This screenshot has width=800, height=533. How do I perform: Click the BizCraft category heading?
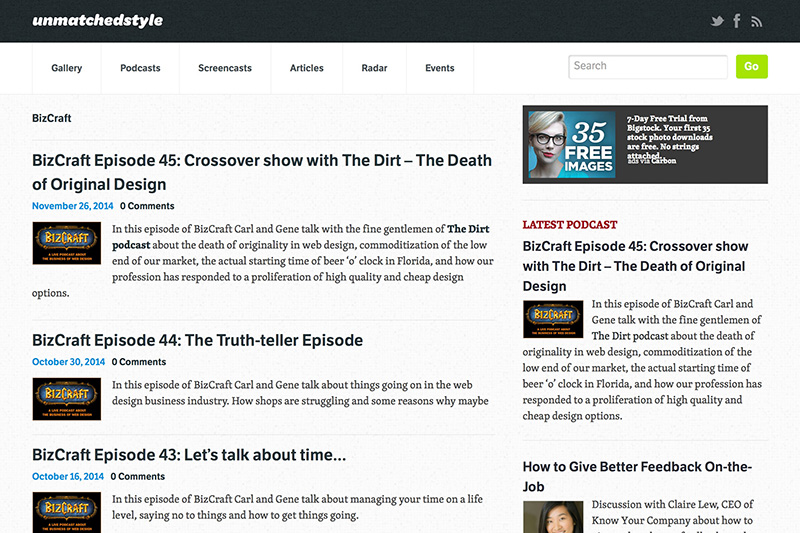[x=52, y=118]
